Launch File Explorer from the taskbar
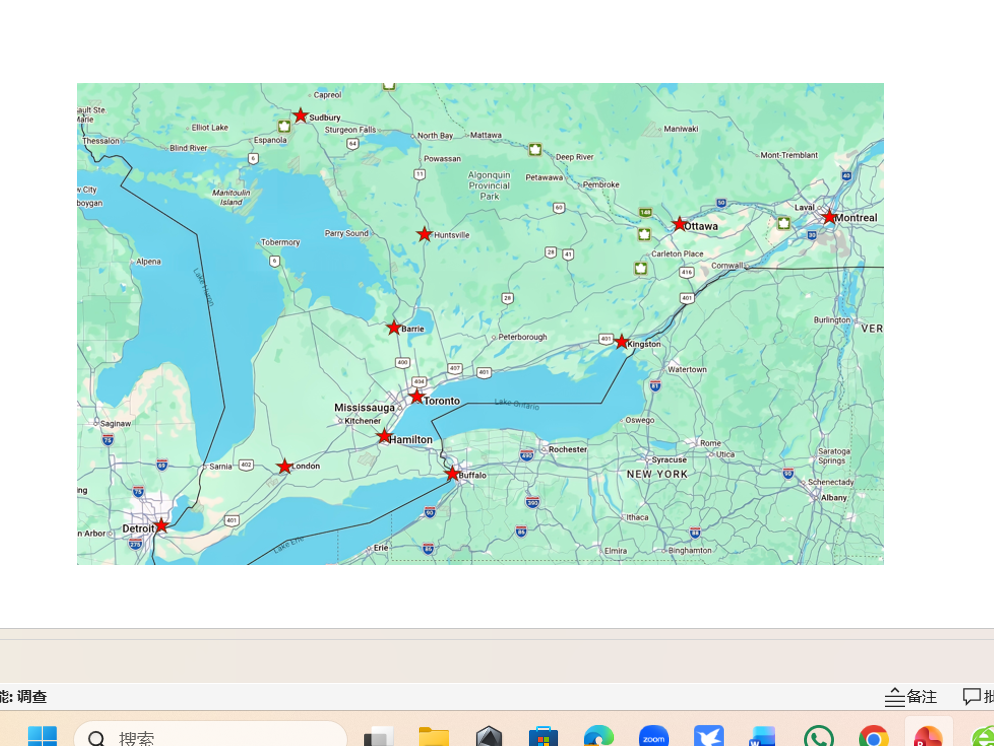 click(433, 738)
